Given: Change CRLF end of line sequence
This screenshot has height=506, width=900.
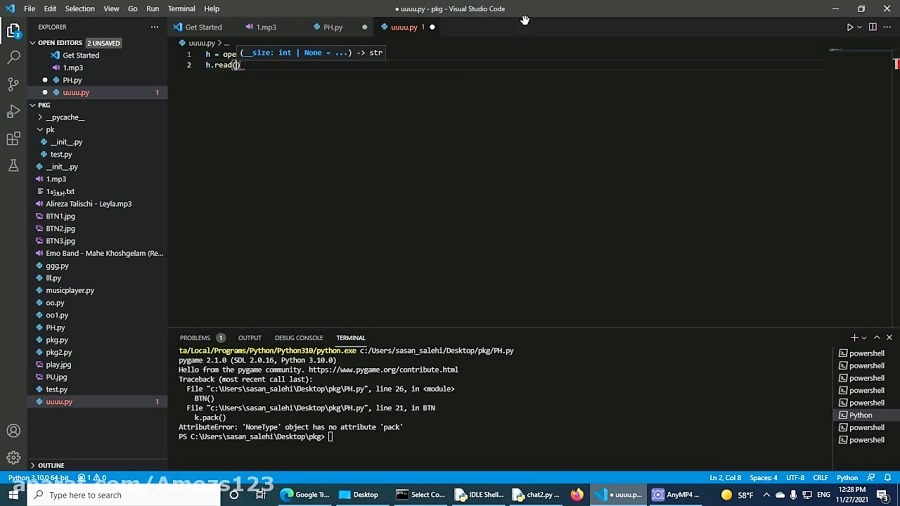Looking at the screenshot, I should point(820,477).
